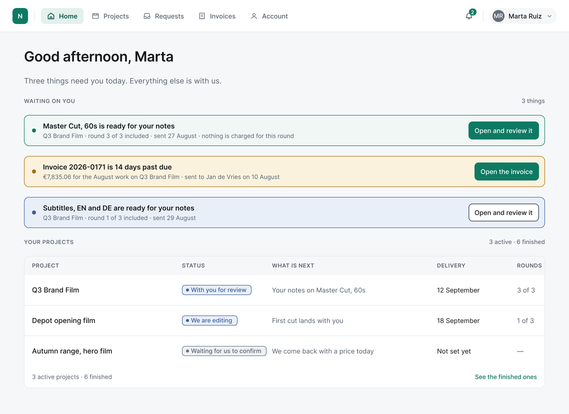Screen dimensions: 569x414
Task: Go to the Home tab
Action: pos(62,16)
